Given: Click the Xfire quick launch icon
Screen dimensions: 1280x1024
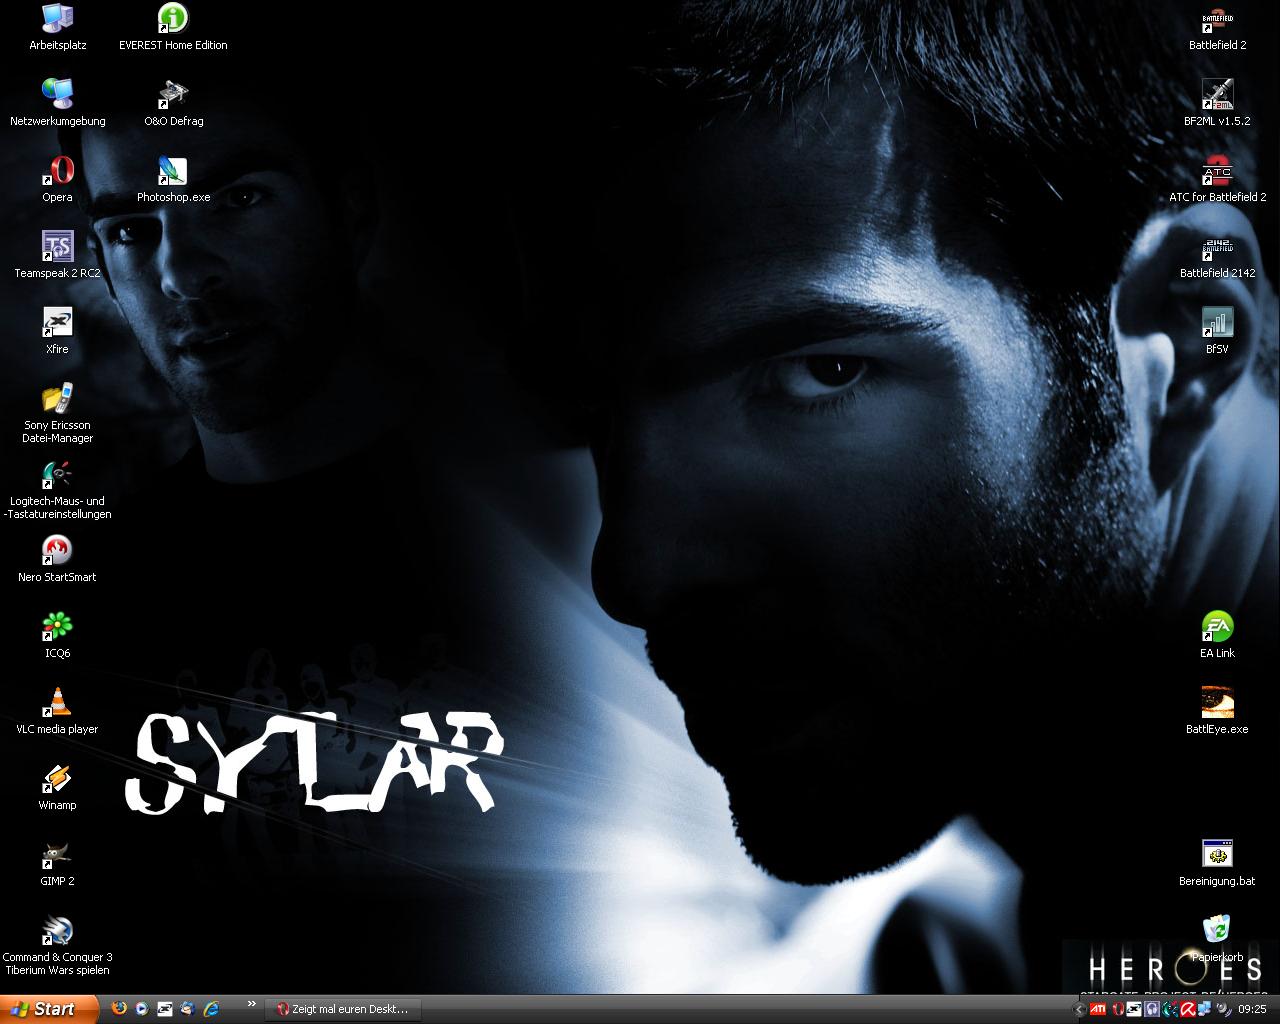Looking at the screenshot, I should pyautogui.click(x=165, y=1009).
